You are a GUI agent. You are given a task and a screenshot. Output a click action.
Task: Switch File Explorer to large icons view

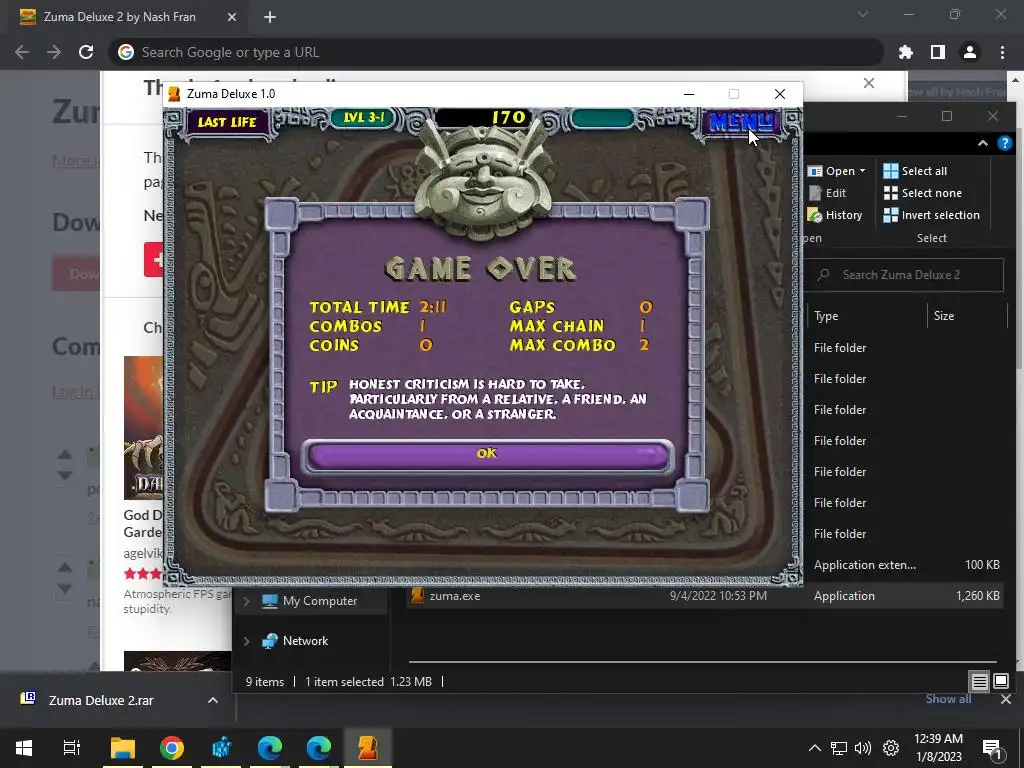tap(1000, 682)
